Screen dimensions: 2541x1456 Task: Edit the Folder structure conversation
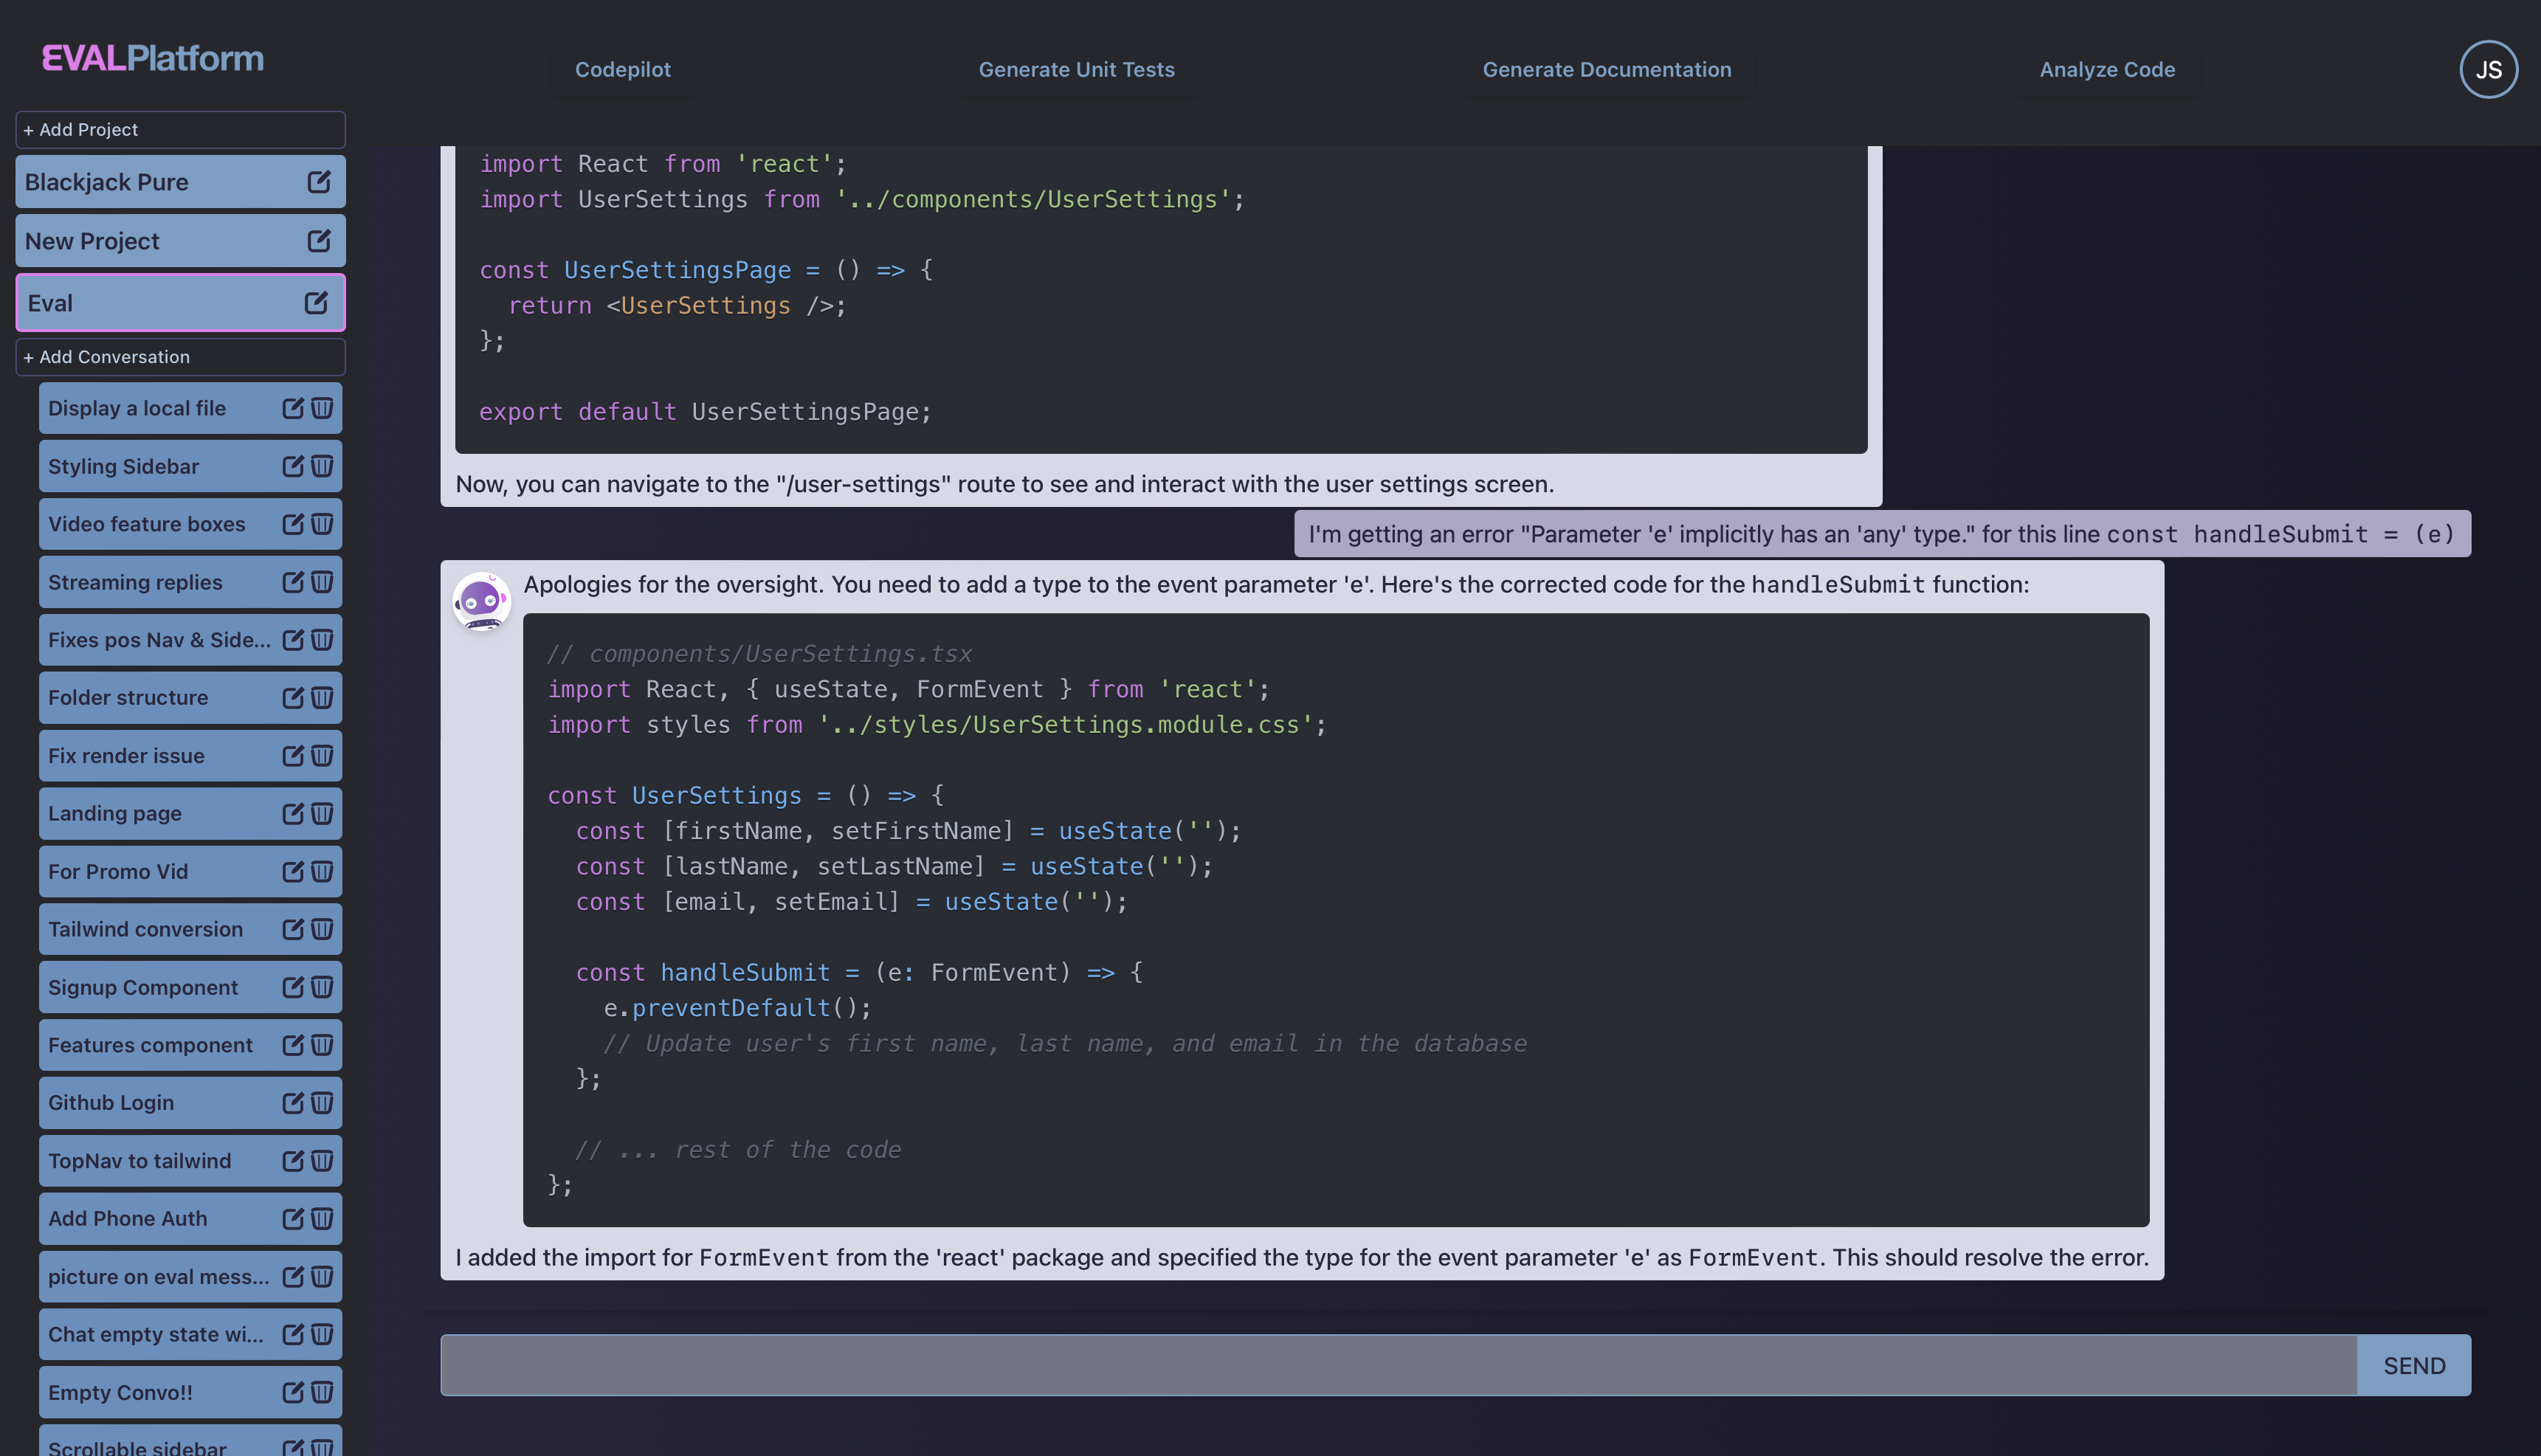coord(293,697)
